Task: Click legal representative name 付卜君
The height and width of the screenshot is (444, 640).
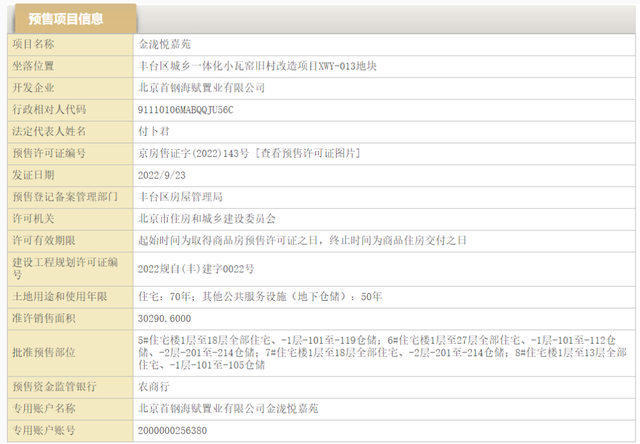Action: [153, 131]
